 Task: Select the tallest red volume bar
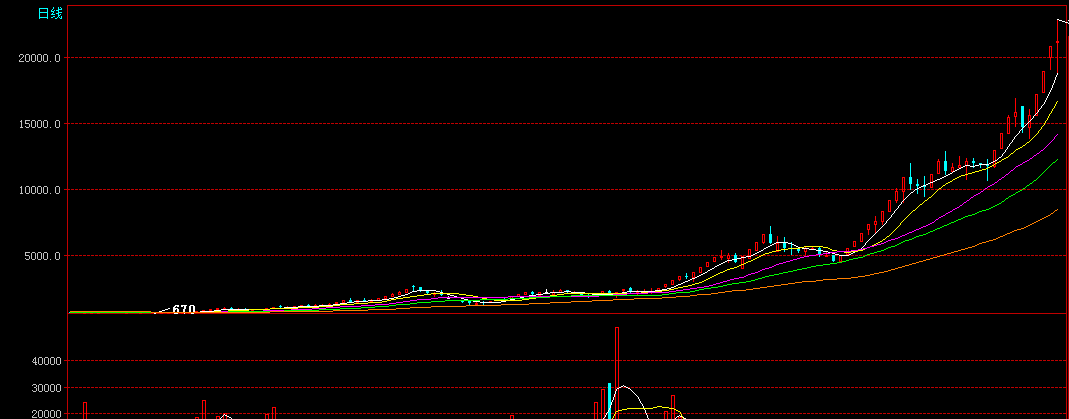coord(617,370)
